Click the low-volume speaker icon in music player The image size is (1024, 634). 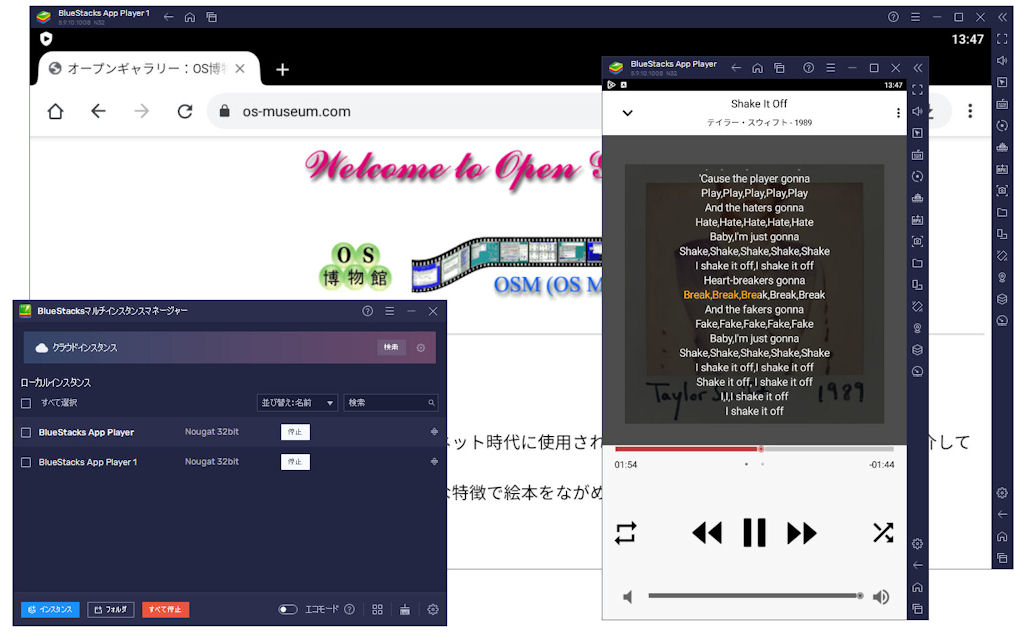628,597
